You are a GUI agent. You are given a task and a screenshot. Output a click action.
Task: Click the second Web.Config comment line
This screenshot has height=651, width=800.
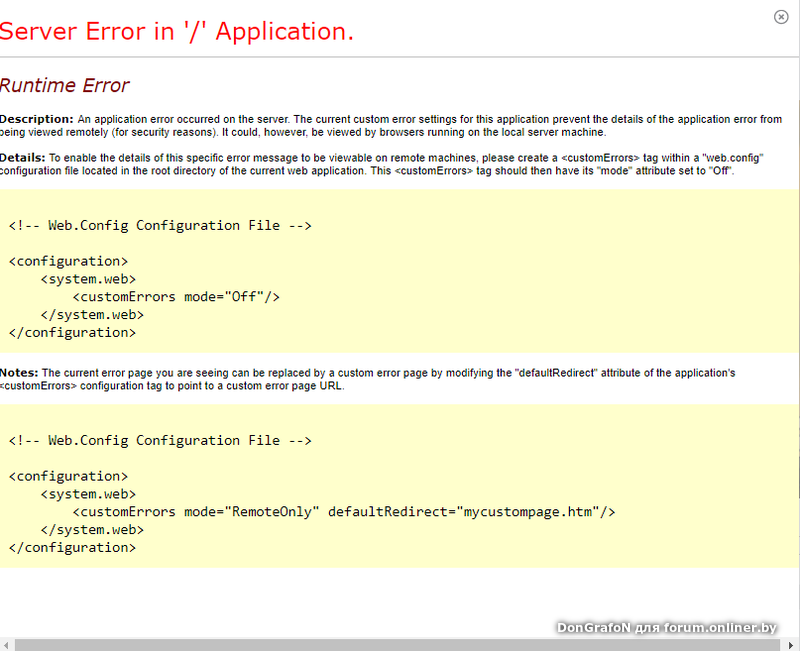[x=160, y=440]
